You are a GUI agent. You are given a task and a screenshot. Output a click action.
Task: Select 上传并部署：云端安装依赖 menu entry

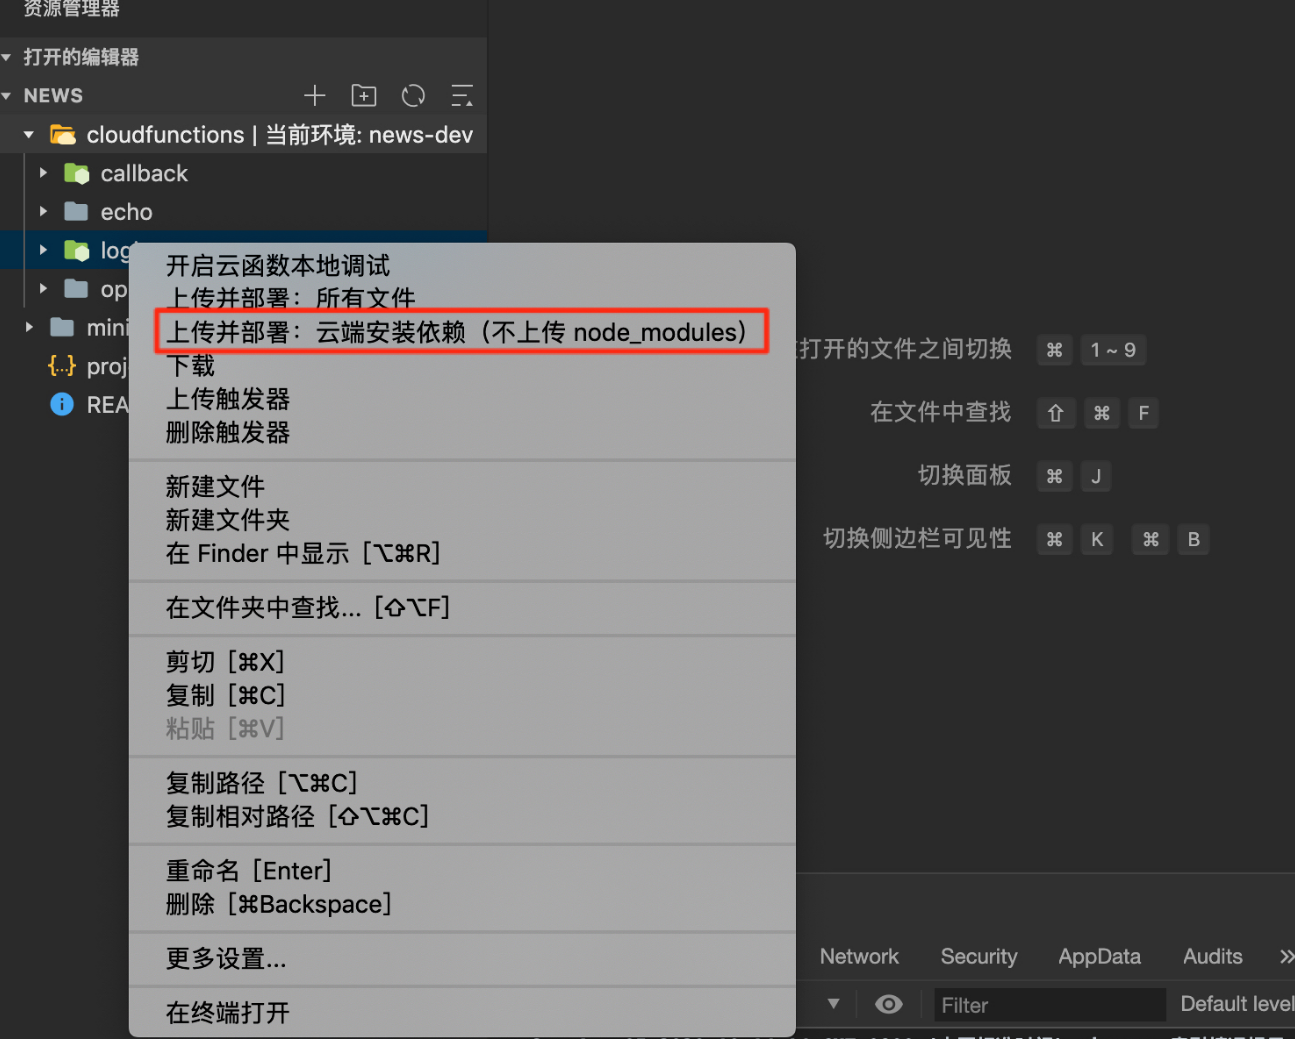click(461, 332)
